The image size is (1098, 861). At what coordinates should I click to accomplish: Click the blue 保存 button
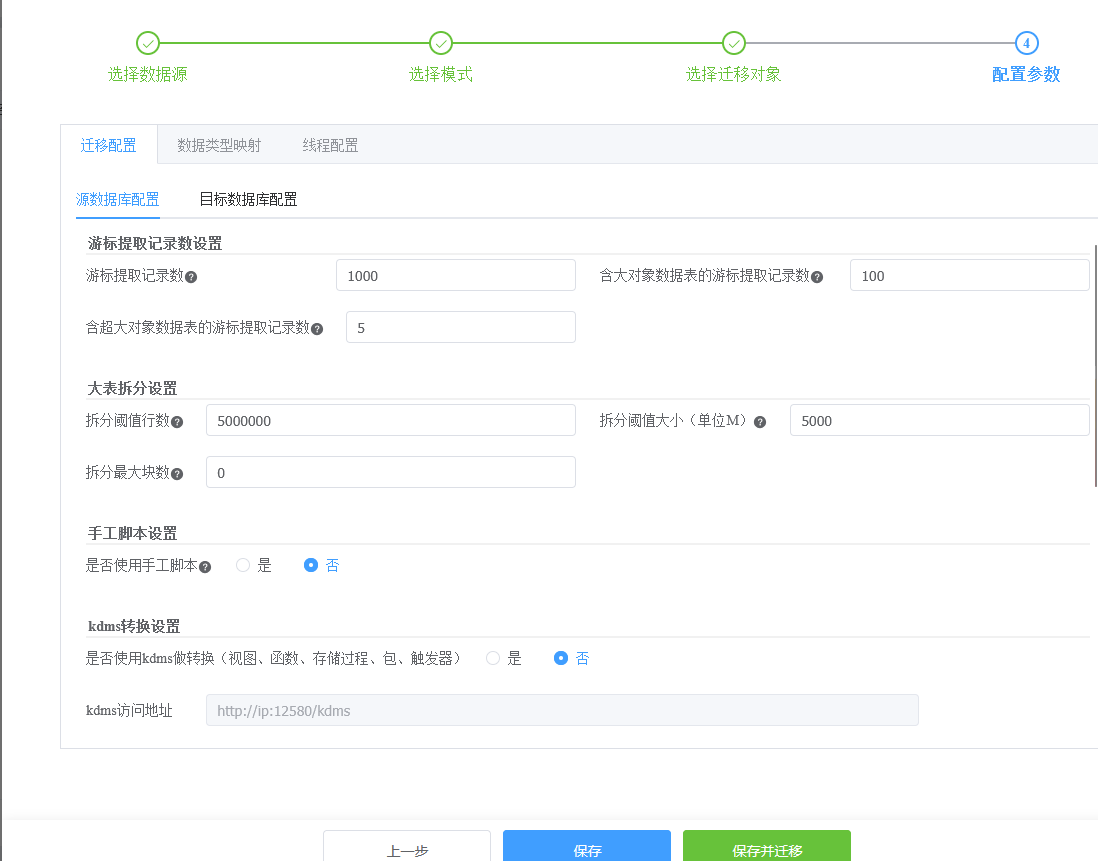(x=587, y=847)
